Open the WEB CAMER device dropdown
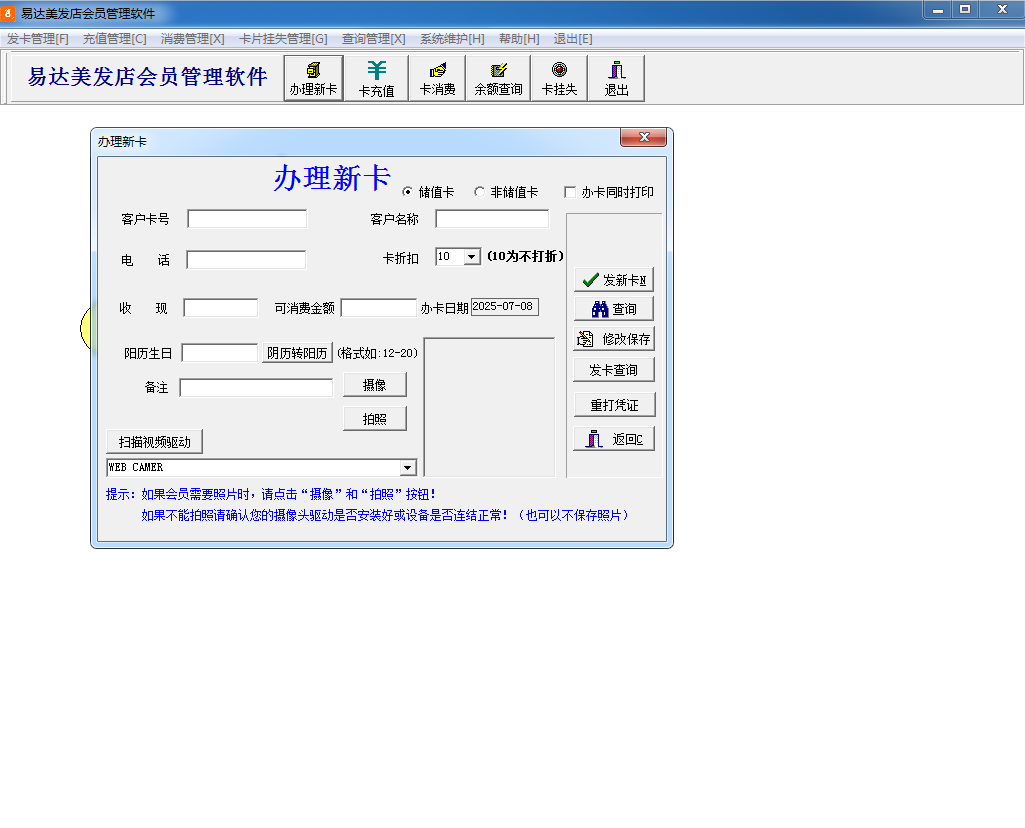1025x828 pixels. tap(407, 468)
